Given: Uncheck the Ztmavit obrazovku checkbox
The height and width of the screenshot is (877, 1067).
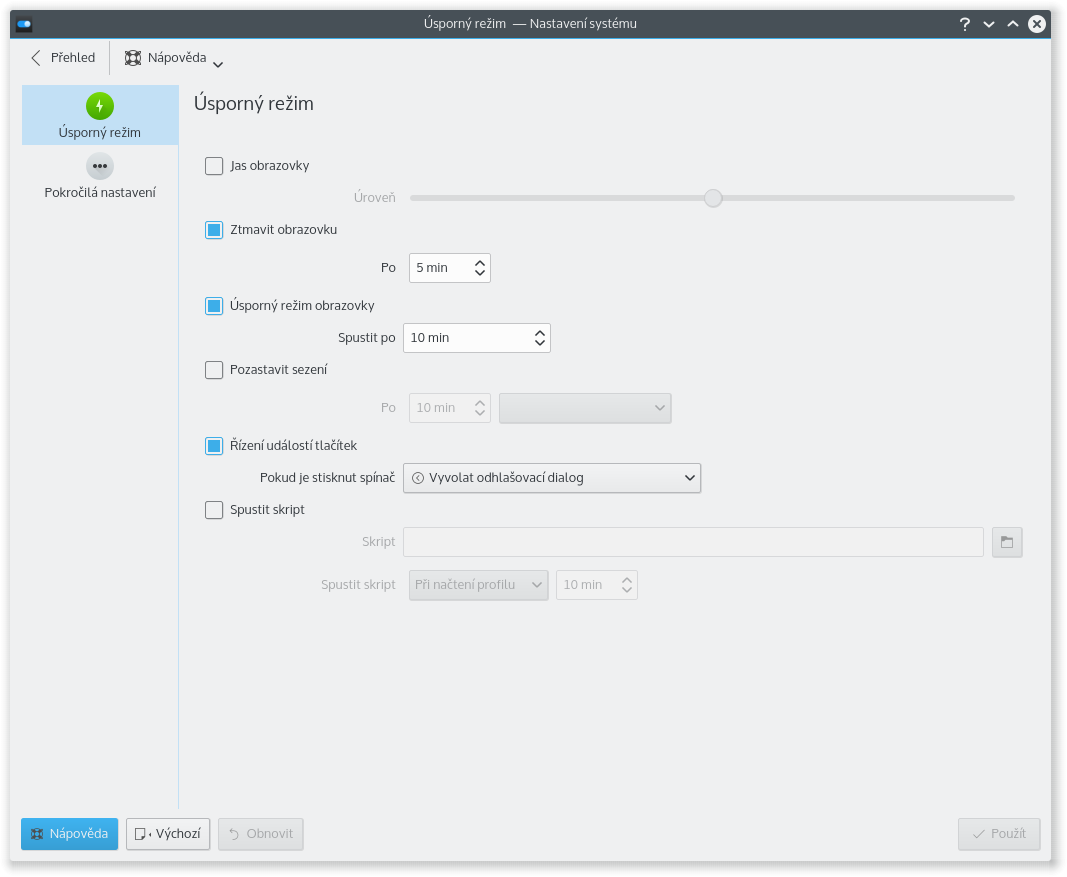Looking at the screenshot, I should (x=214, y=230).
